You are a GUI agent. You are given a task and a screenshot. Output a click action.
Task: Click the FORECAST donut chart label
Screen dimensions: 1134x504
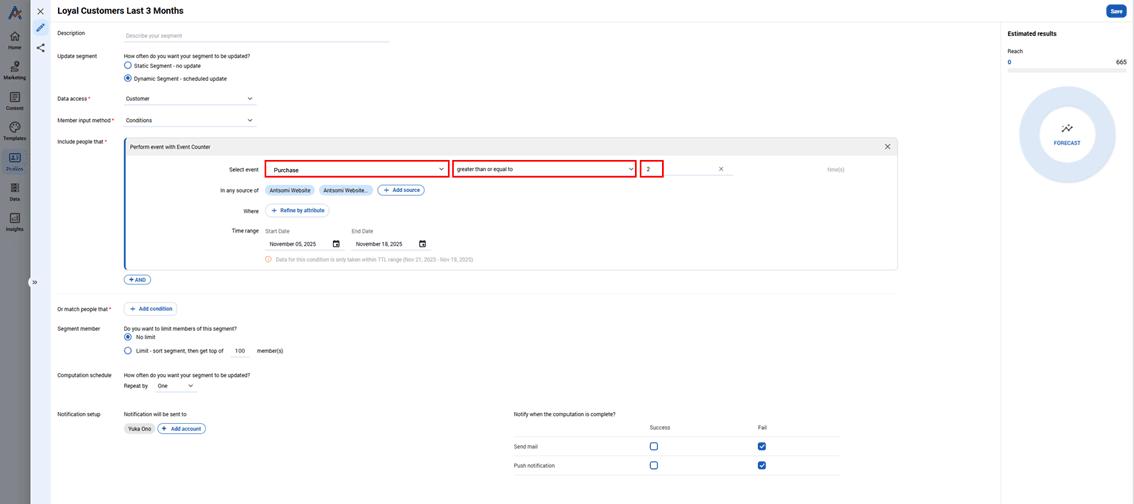pyautogui.click(x=1067, y=143)
